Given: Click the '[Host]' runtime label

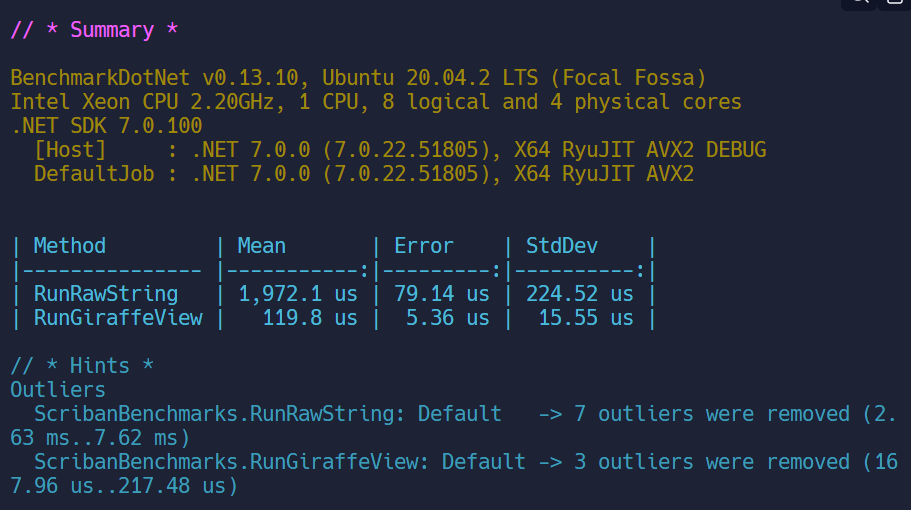Looking at the screenshot, I should click(x=70, y=150).
